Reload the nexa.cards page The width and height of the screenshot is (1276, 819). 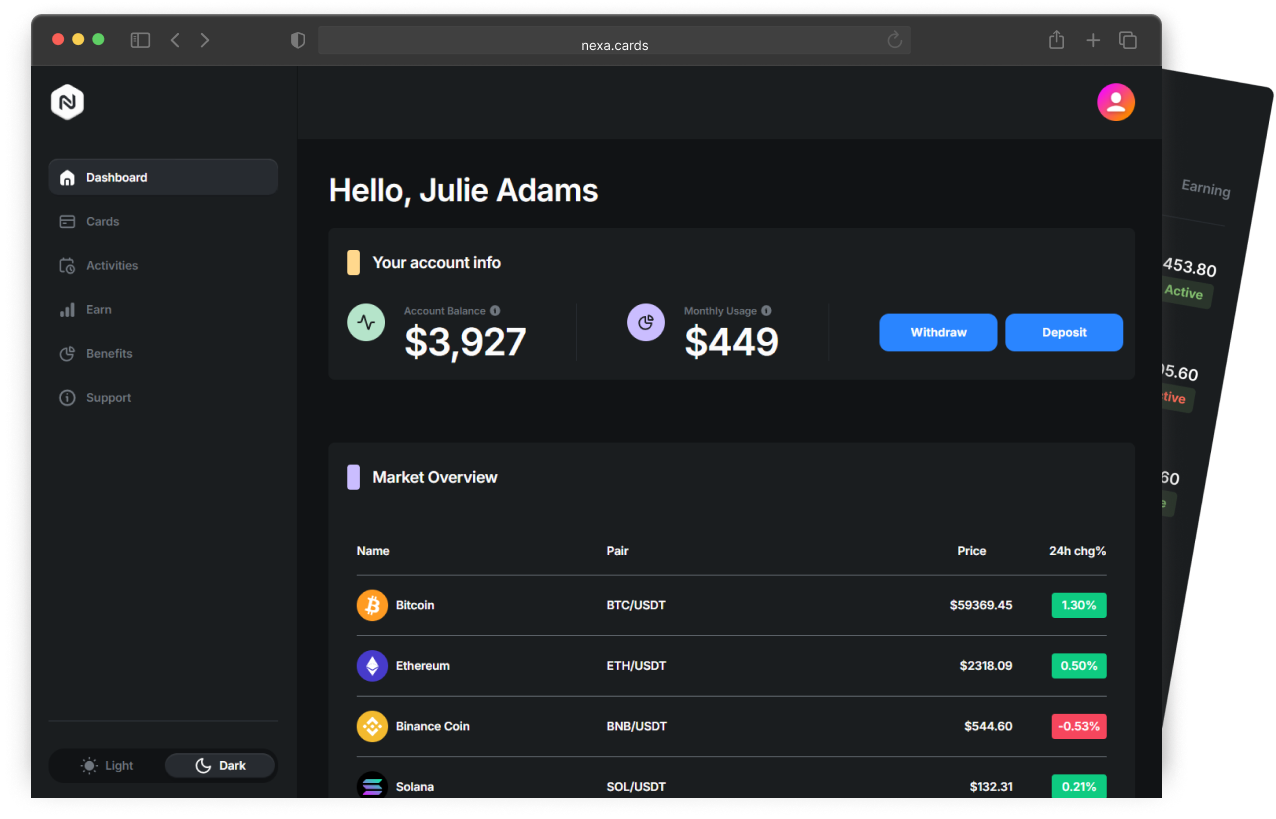click(x=895, y=40)
